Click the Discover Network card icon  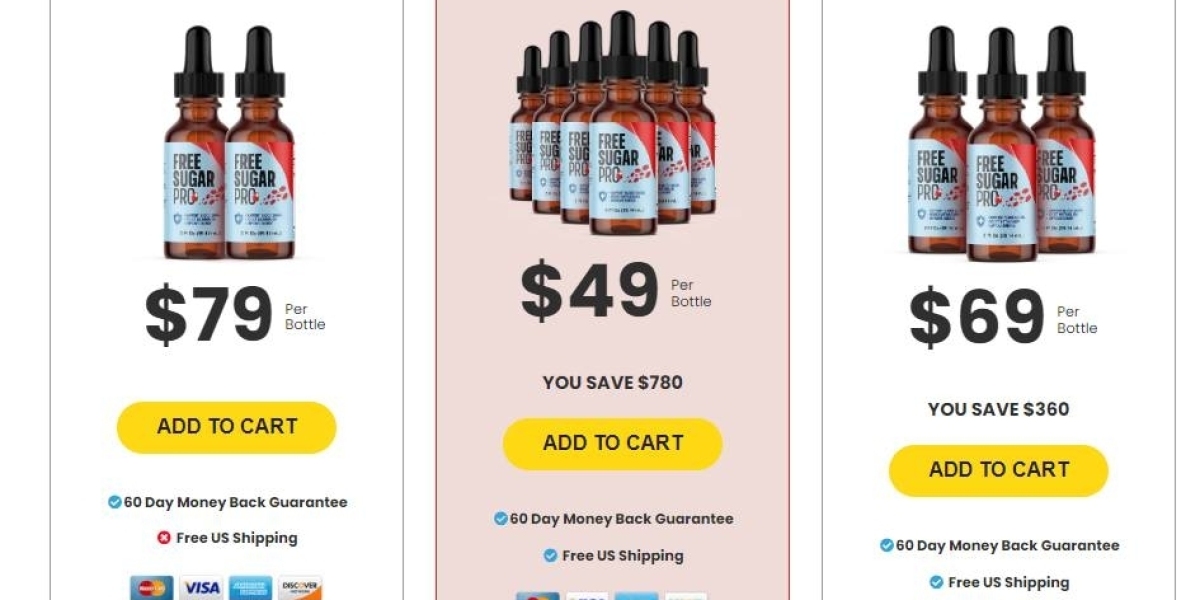300,588
